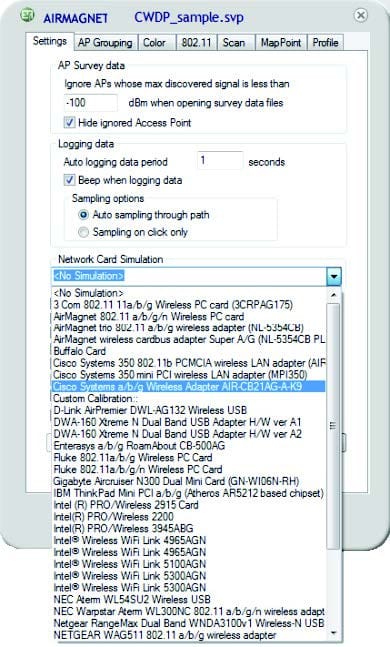Click the dropdown list scroll up arrow
The height and width of the screenshot is (647, 390).
[x=333, y=295]
